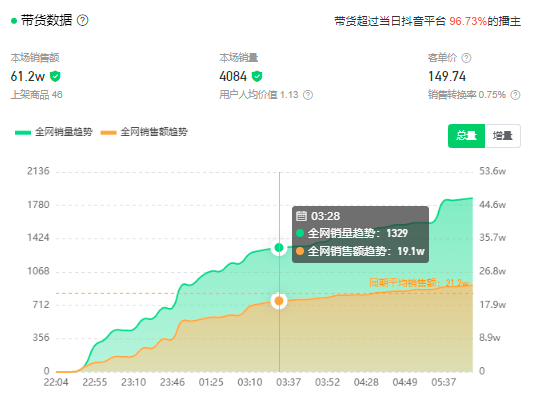The image size is (533, 396).
Task: Click green color swatch of 全网销量趋势 legend
Action: (23, 133)
